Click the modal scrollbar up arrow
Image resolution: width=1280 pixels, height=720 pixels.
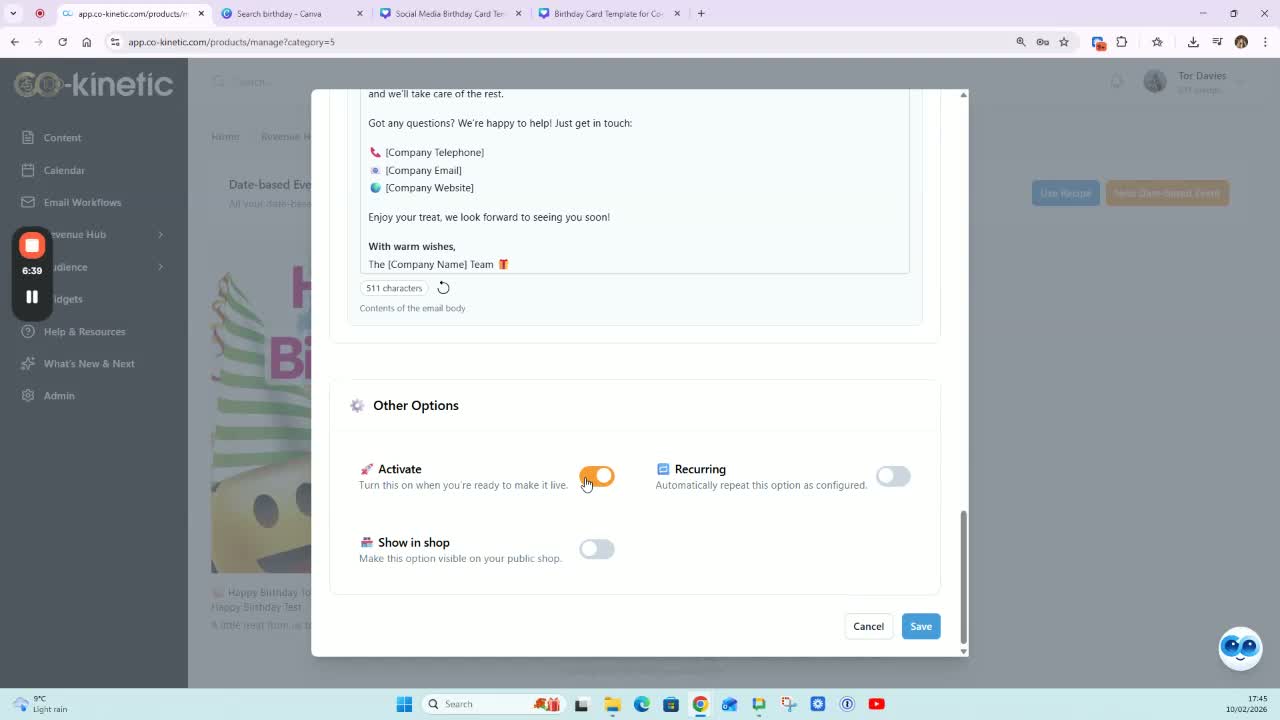pos(963,95)
